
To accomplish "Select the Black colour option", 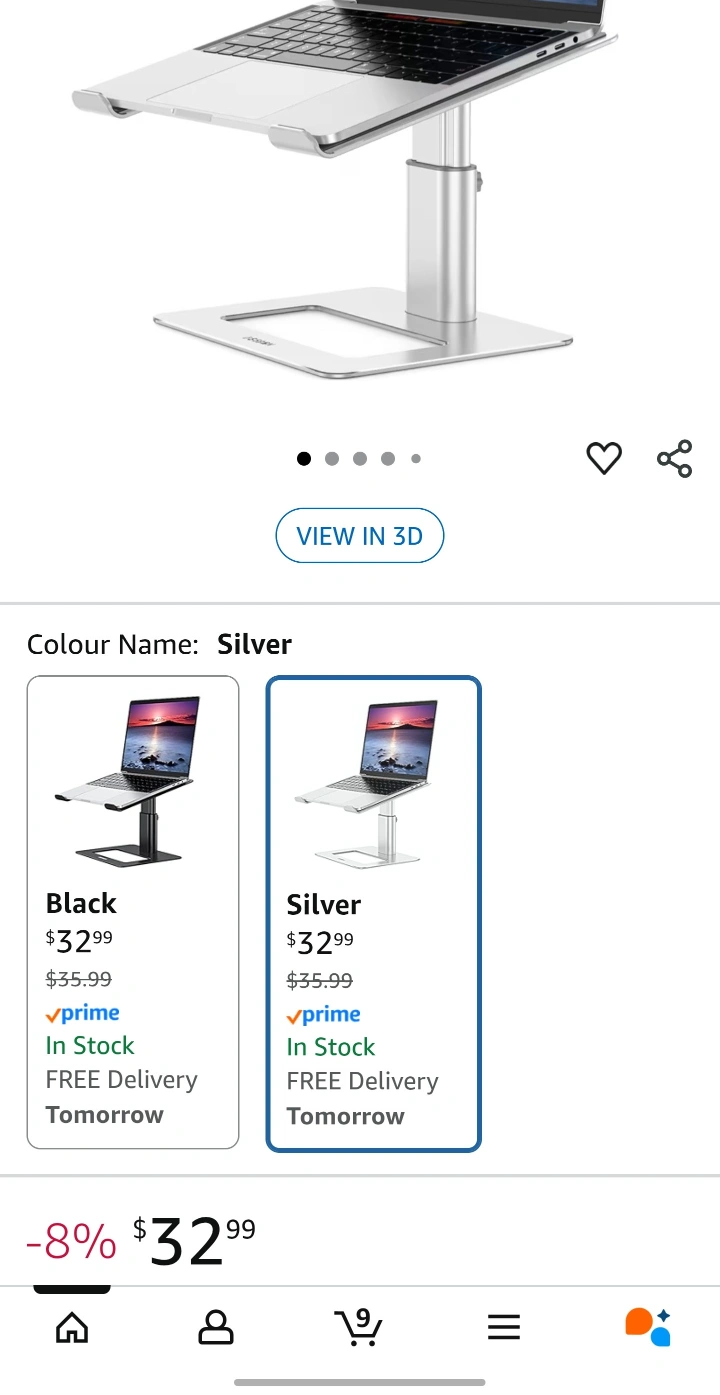I will (x=133, y=912).
